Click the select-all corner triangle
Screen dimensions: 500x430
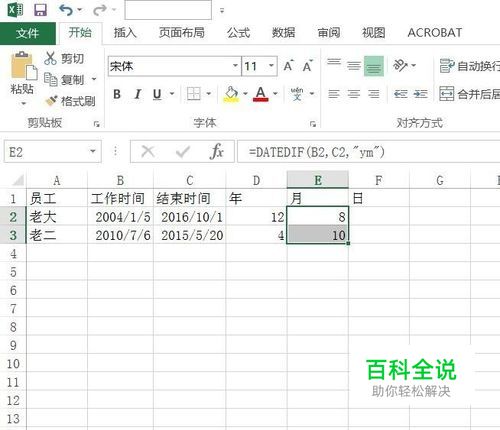(18, 180)
